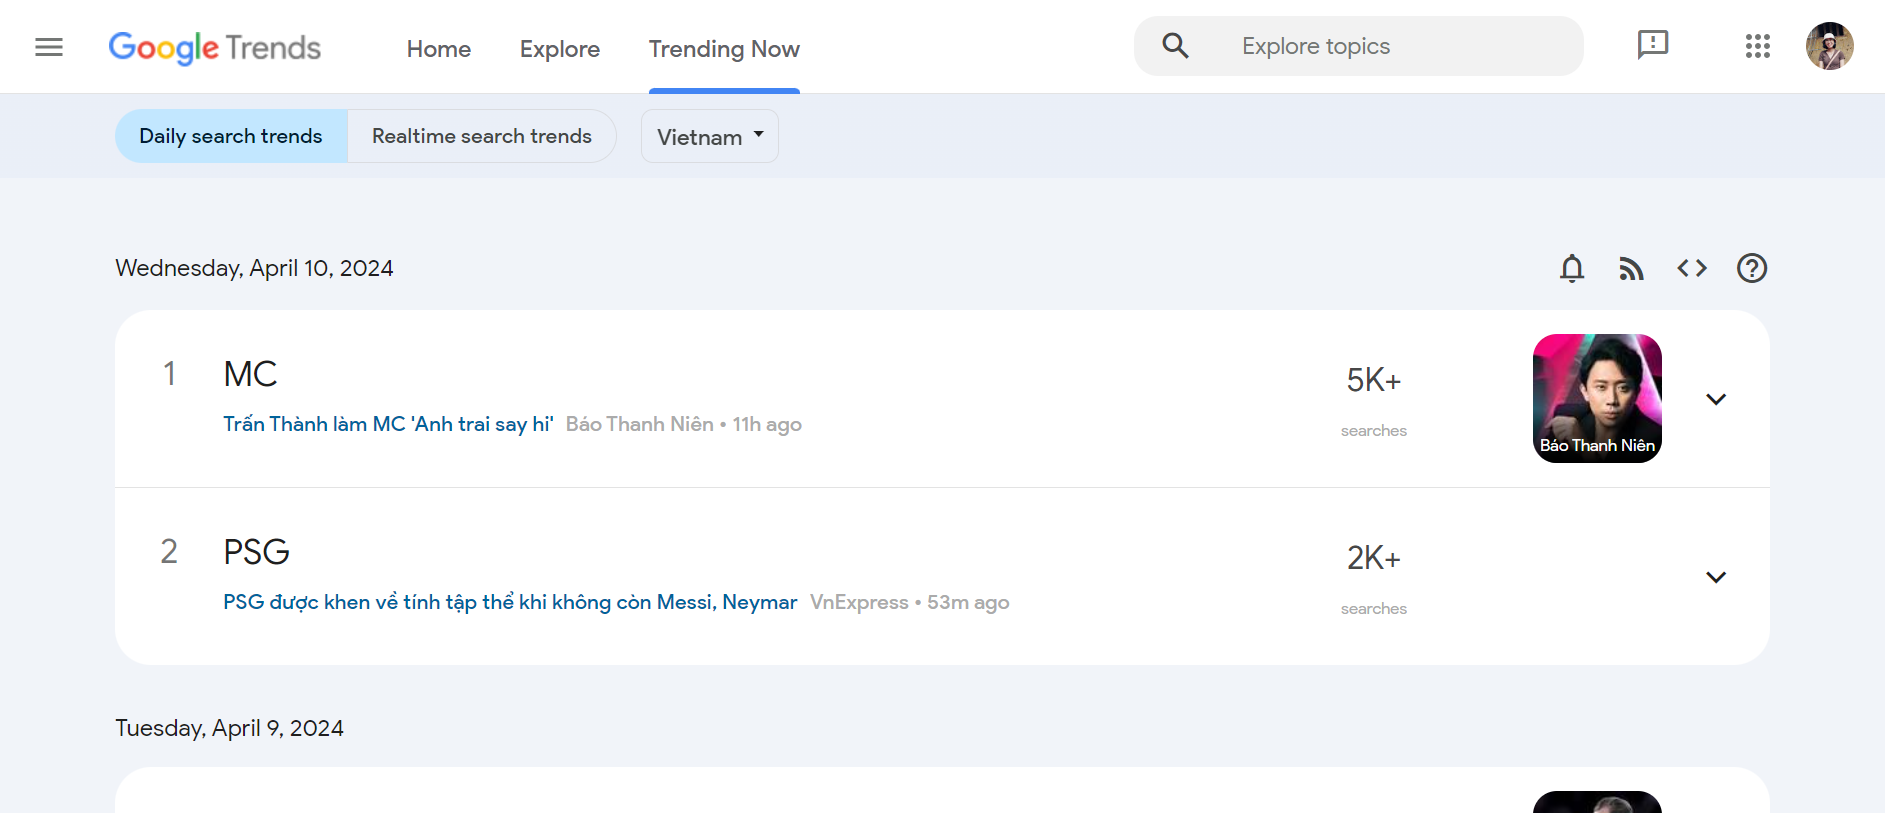Click the Wednesday, April 10, 2024 heading
This screenshot has width=1885, height=813.
coord(254,268)
